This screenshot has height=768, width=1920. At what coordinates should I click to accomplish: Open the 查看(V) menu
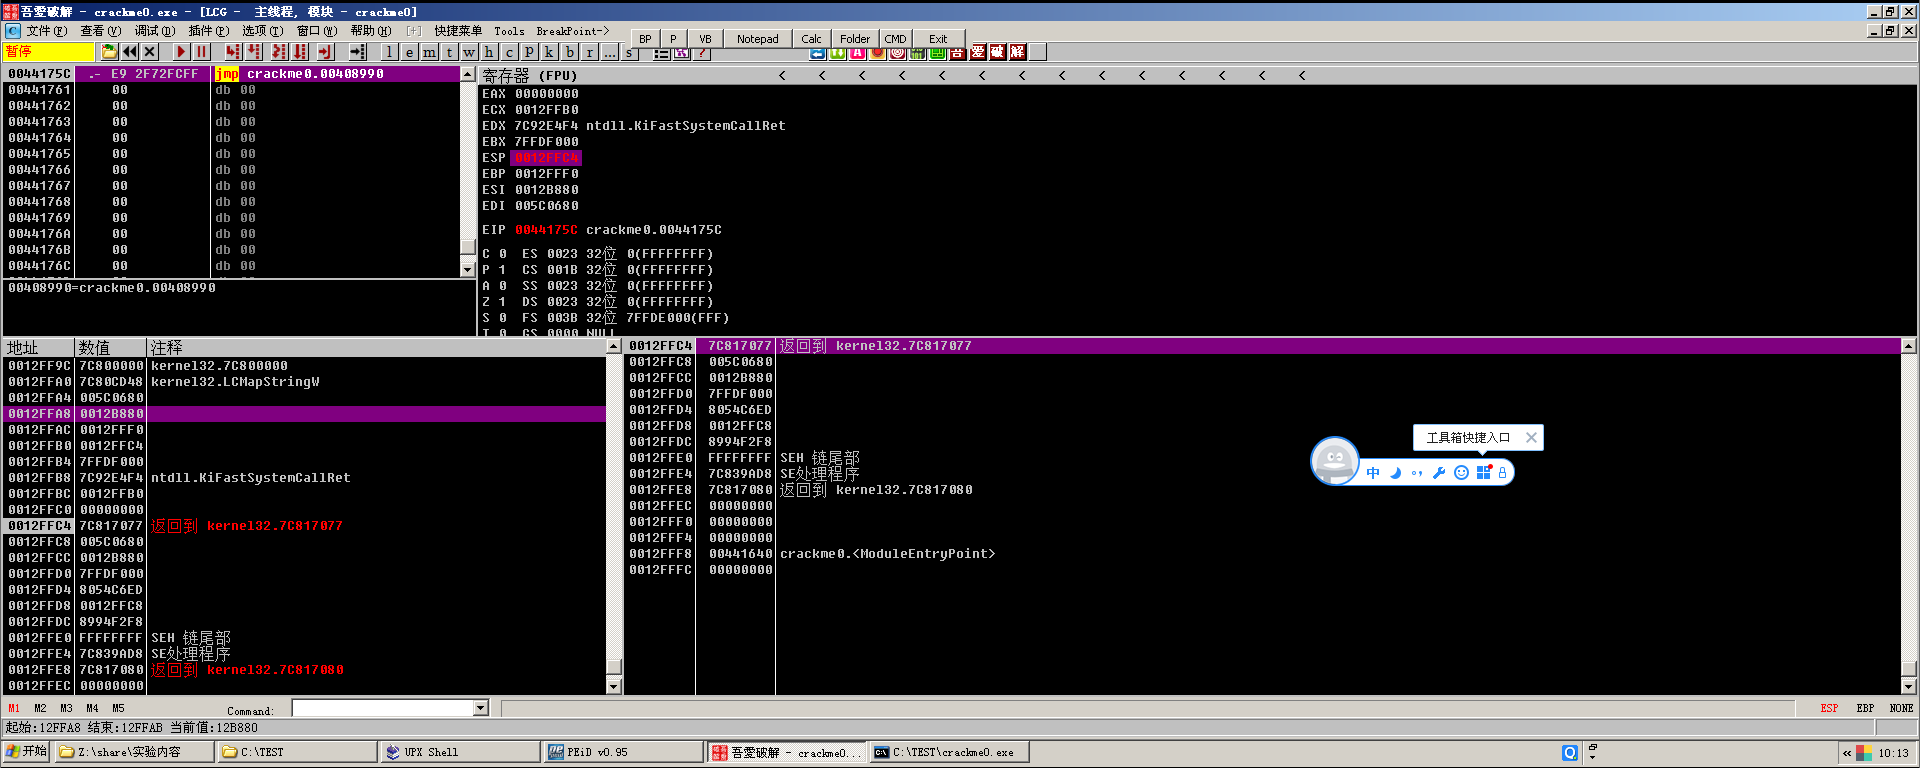pos(100,31)
